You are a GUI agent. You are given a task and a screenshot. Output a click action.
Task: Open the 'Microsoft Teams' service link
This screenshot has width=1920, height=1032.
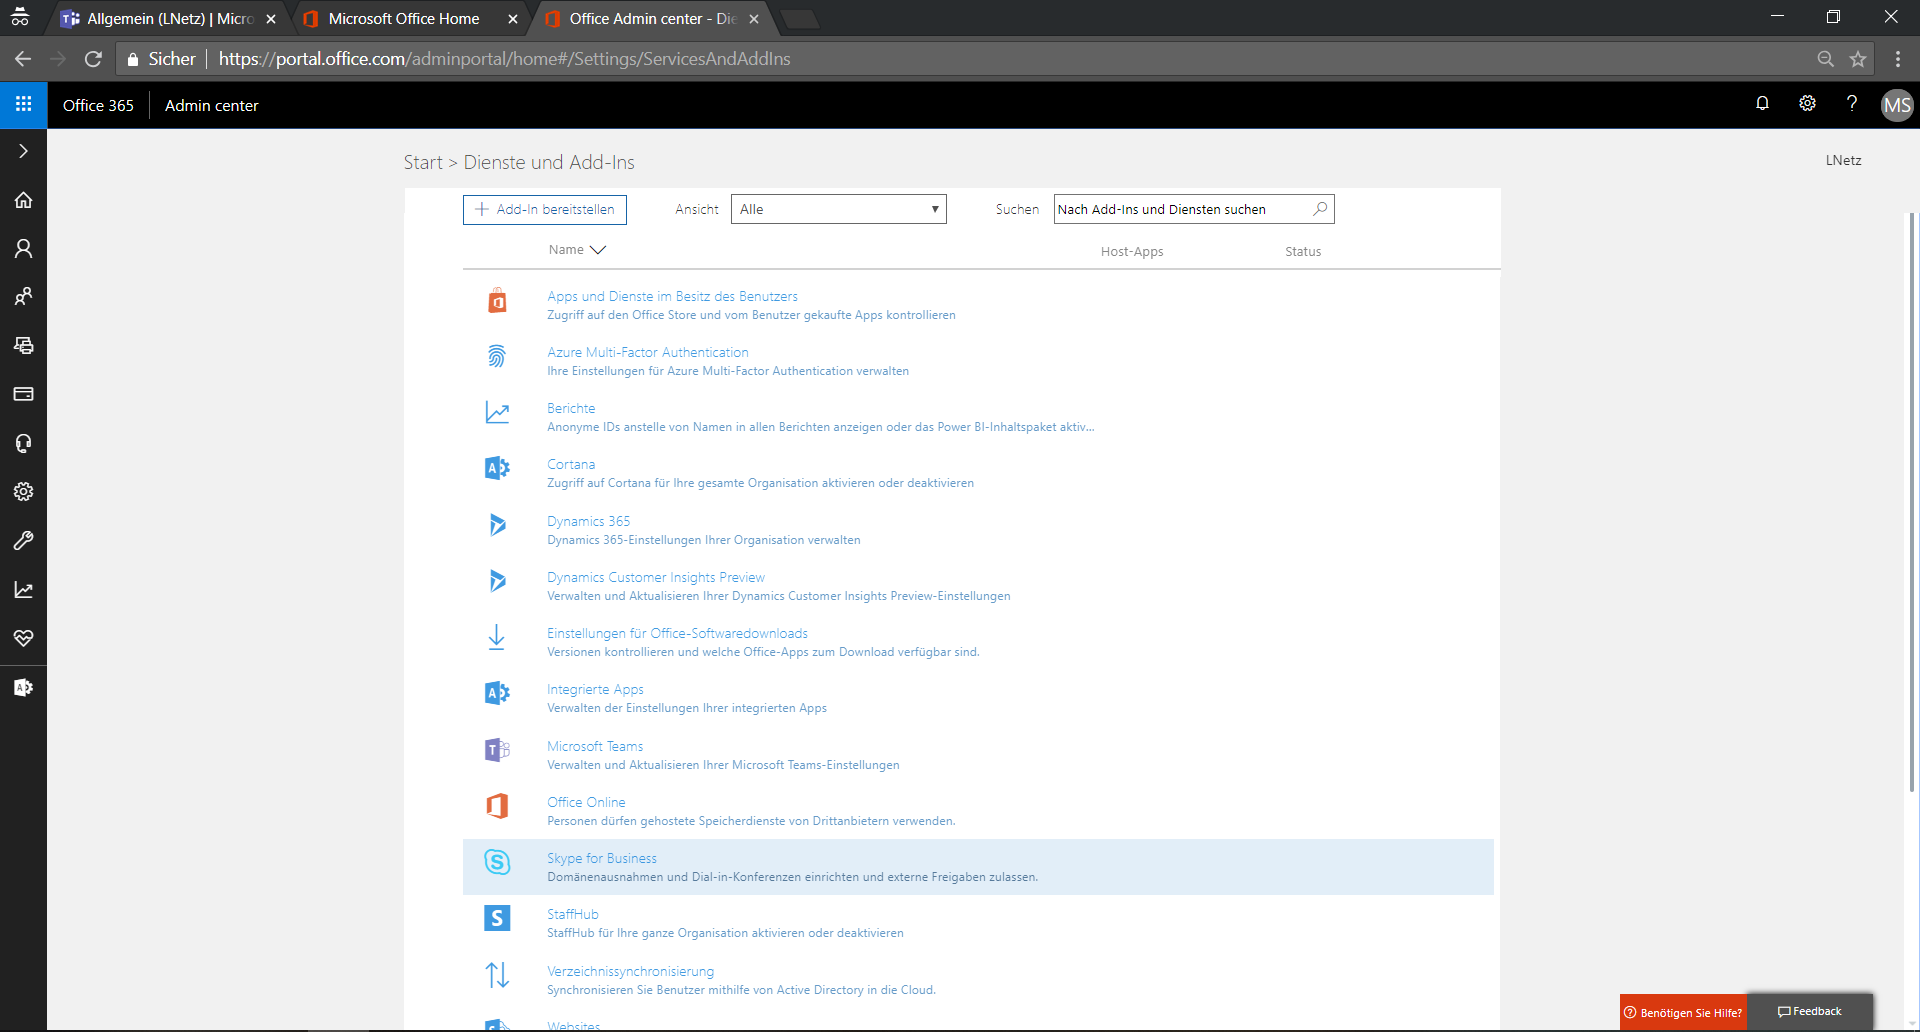(595, 746)
